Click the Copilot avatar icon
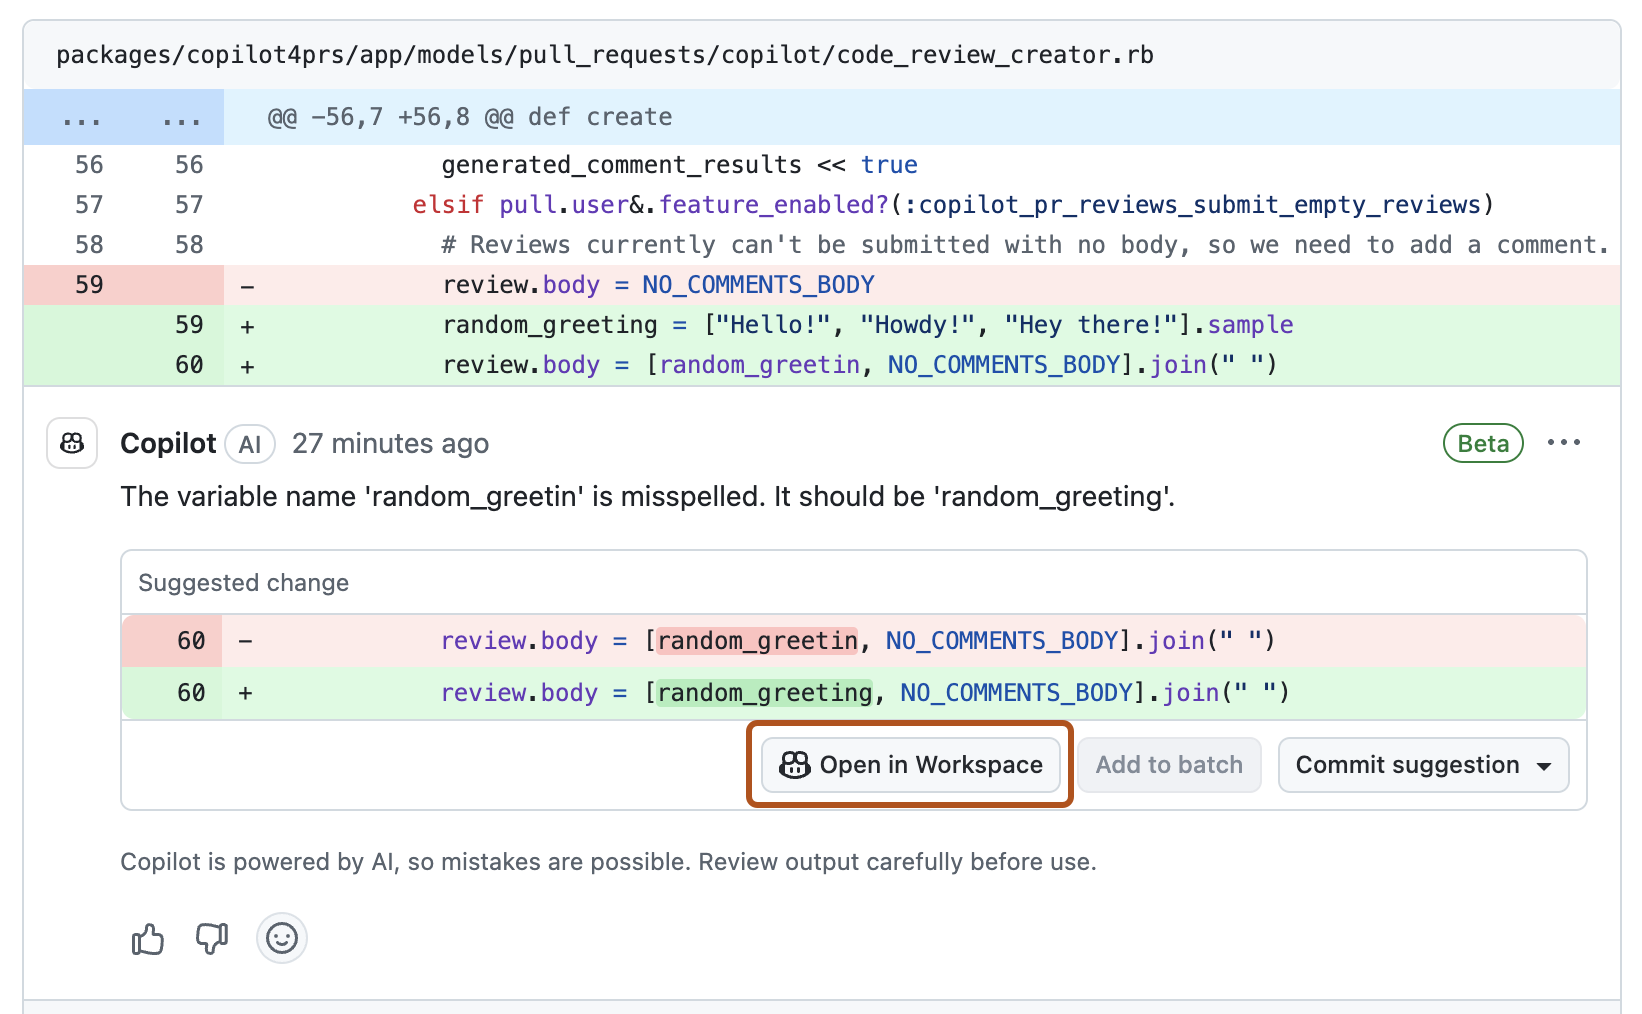The width and height of the screenshot is (1642, 1014). coord(72,443)
